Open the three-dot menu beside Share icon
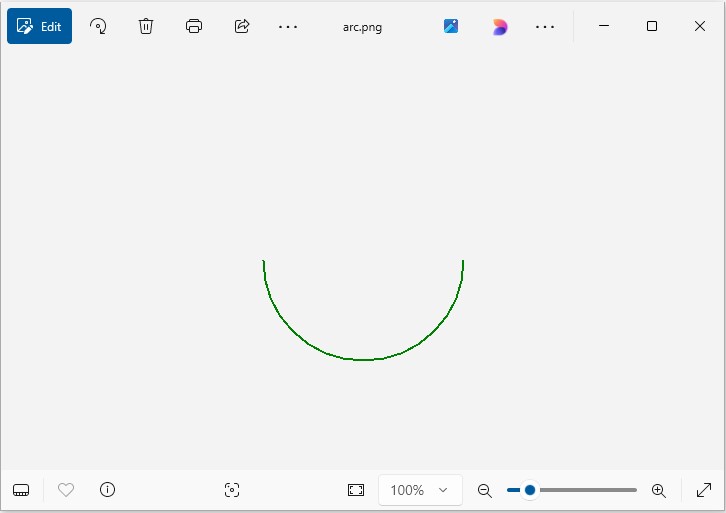The image size is (726, 513). (x=288, y=27)
